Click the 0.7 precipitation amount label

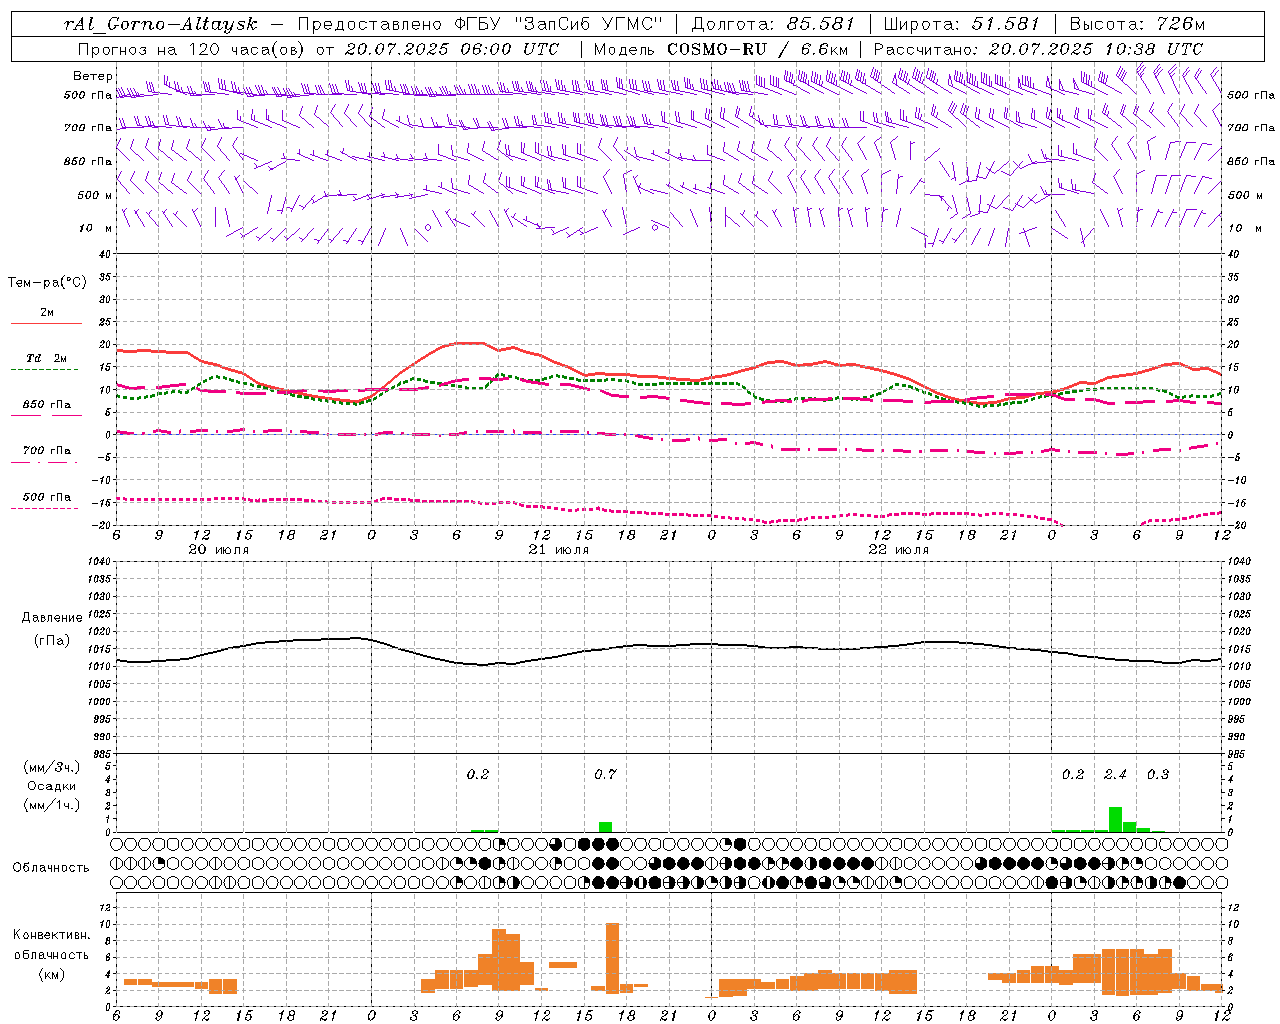click(605, 774)
